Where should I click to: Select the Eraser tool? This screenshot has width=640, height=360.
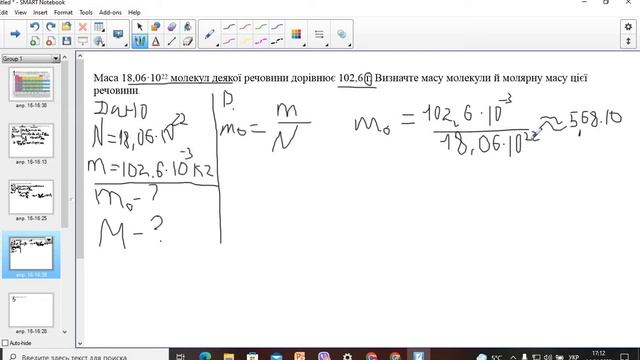click(x=187, y=41)
